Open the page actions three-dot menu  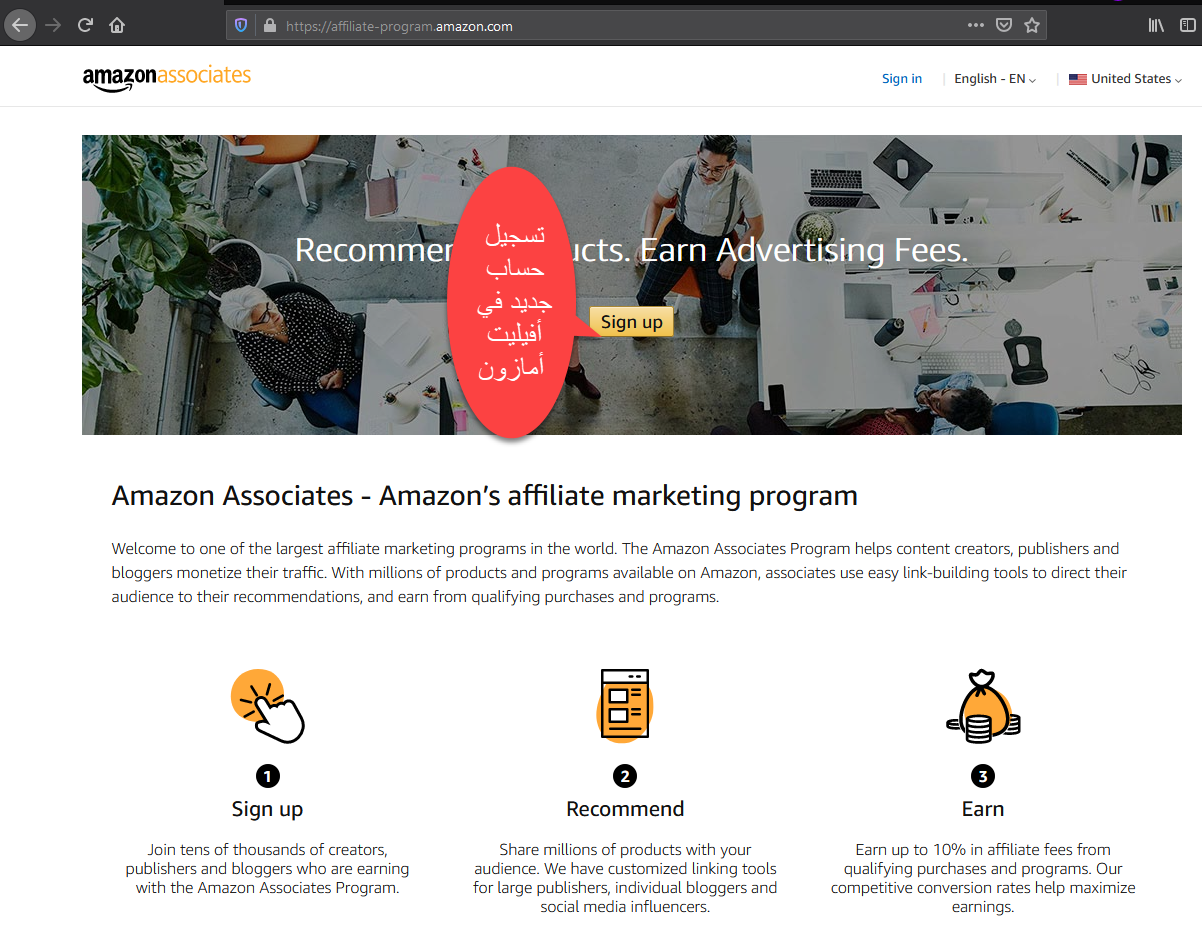[x=976, y=26]
